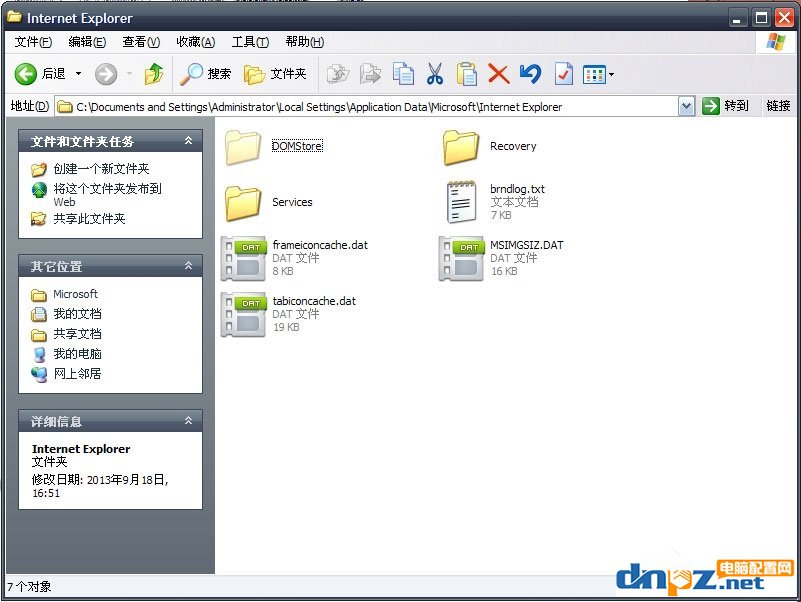The image size is (801, 602).
Task: Select the tabiconcache.dat file icon
Action: pyautogui.click(x=243, y=315)
